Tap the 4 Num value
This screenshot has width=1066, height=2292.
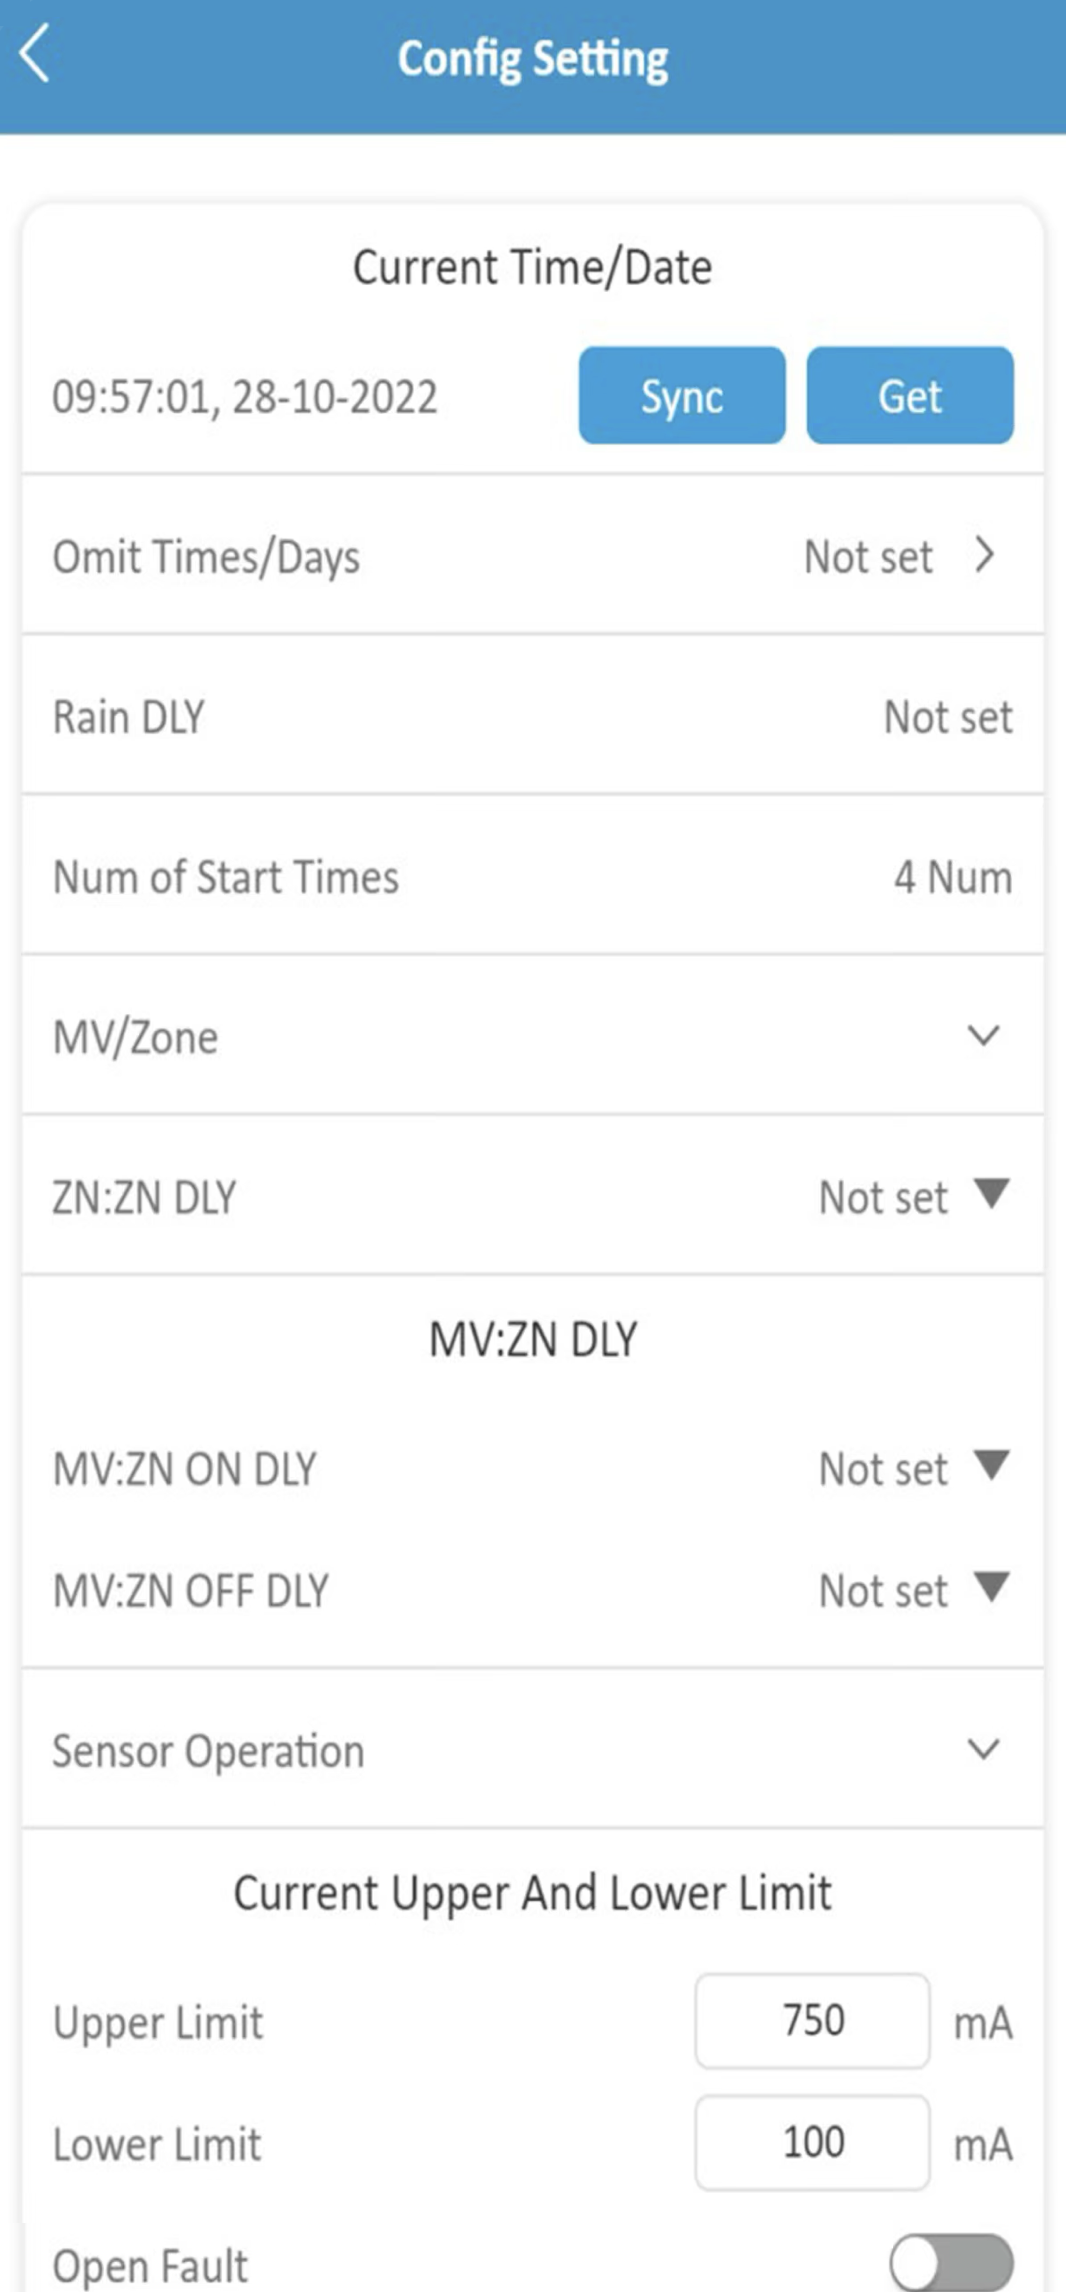952,877
